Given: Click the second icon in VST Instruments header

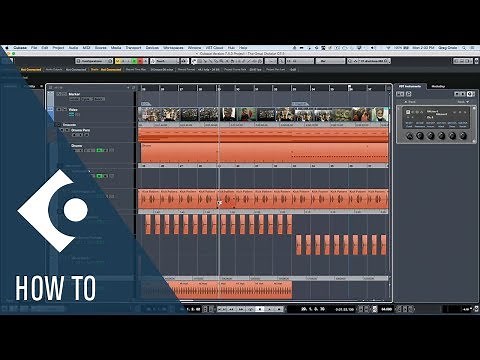Looking at the screenshot, I should tap(409, 94).
